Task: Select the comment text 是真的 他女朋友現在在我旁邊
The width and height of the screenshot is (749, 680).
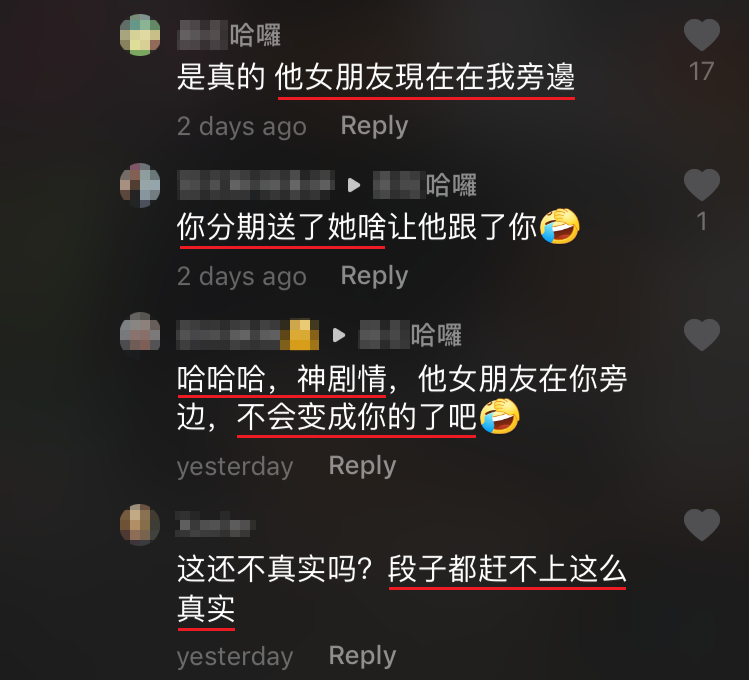Action: [375, 77]
